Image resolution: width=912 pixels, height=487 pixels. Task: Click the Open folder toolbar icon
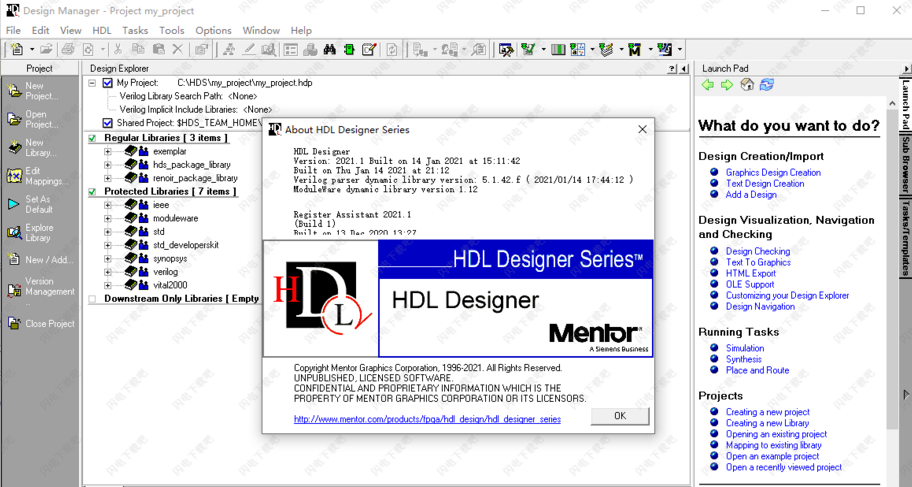pos(46,49)
